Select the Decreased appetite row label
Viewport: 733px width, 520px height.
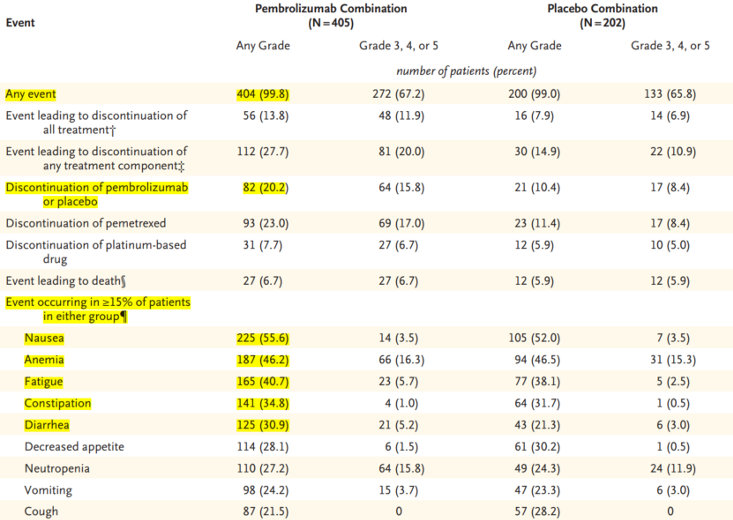tap(74, 447)
